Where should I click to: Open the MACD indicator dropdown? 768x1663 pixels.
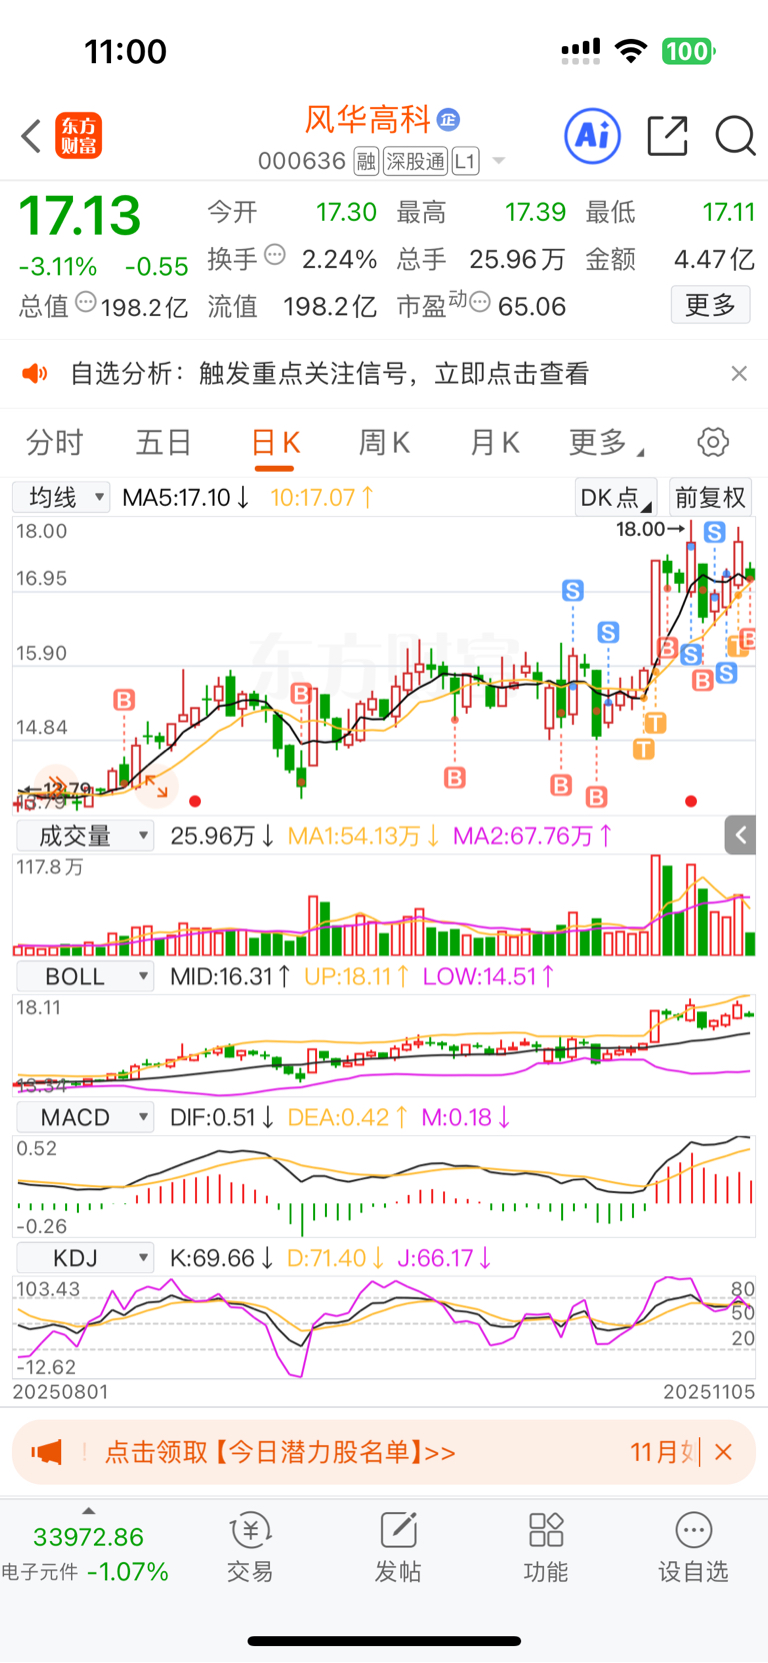coord(84,1117)
